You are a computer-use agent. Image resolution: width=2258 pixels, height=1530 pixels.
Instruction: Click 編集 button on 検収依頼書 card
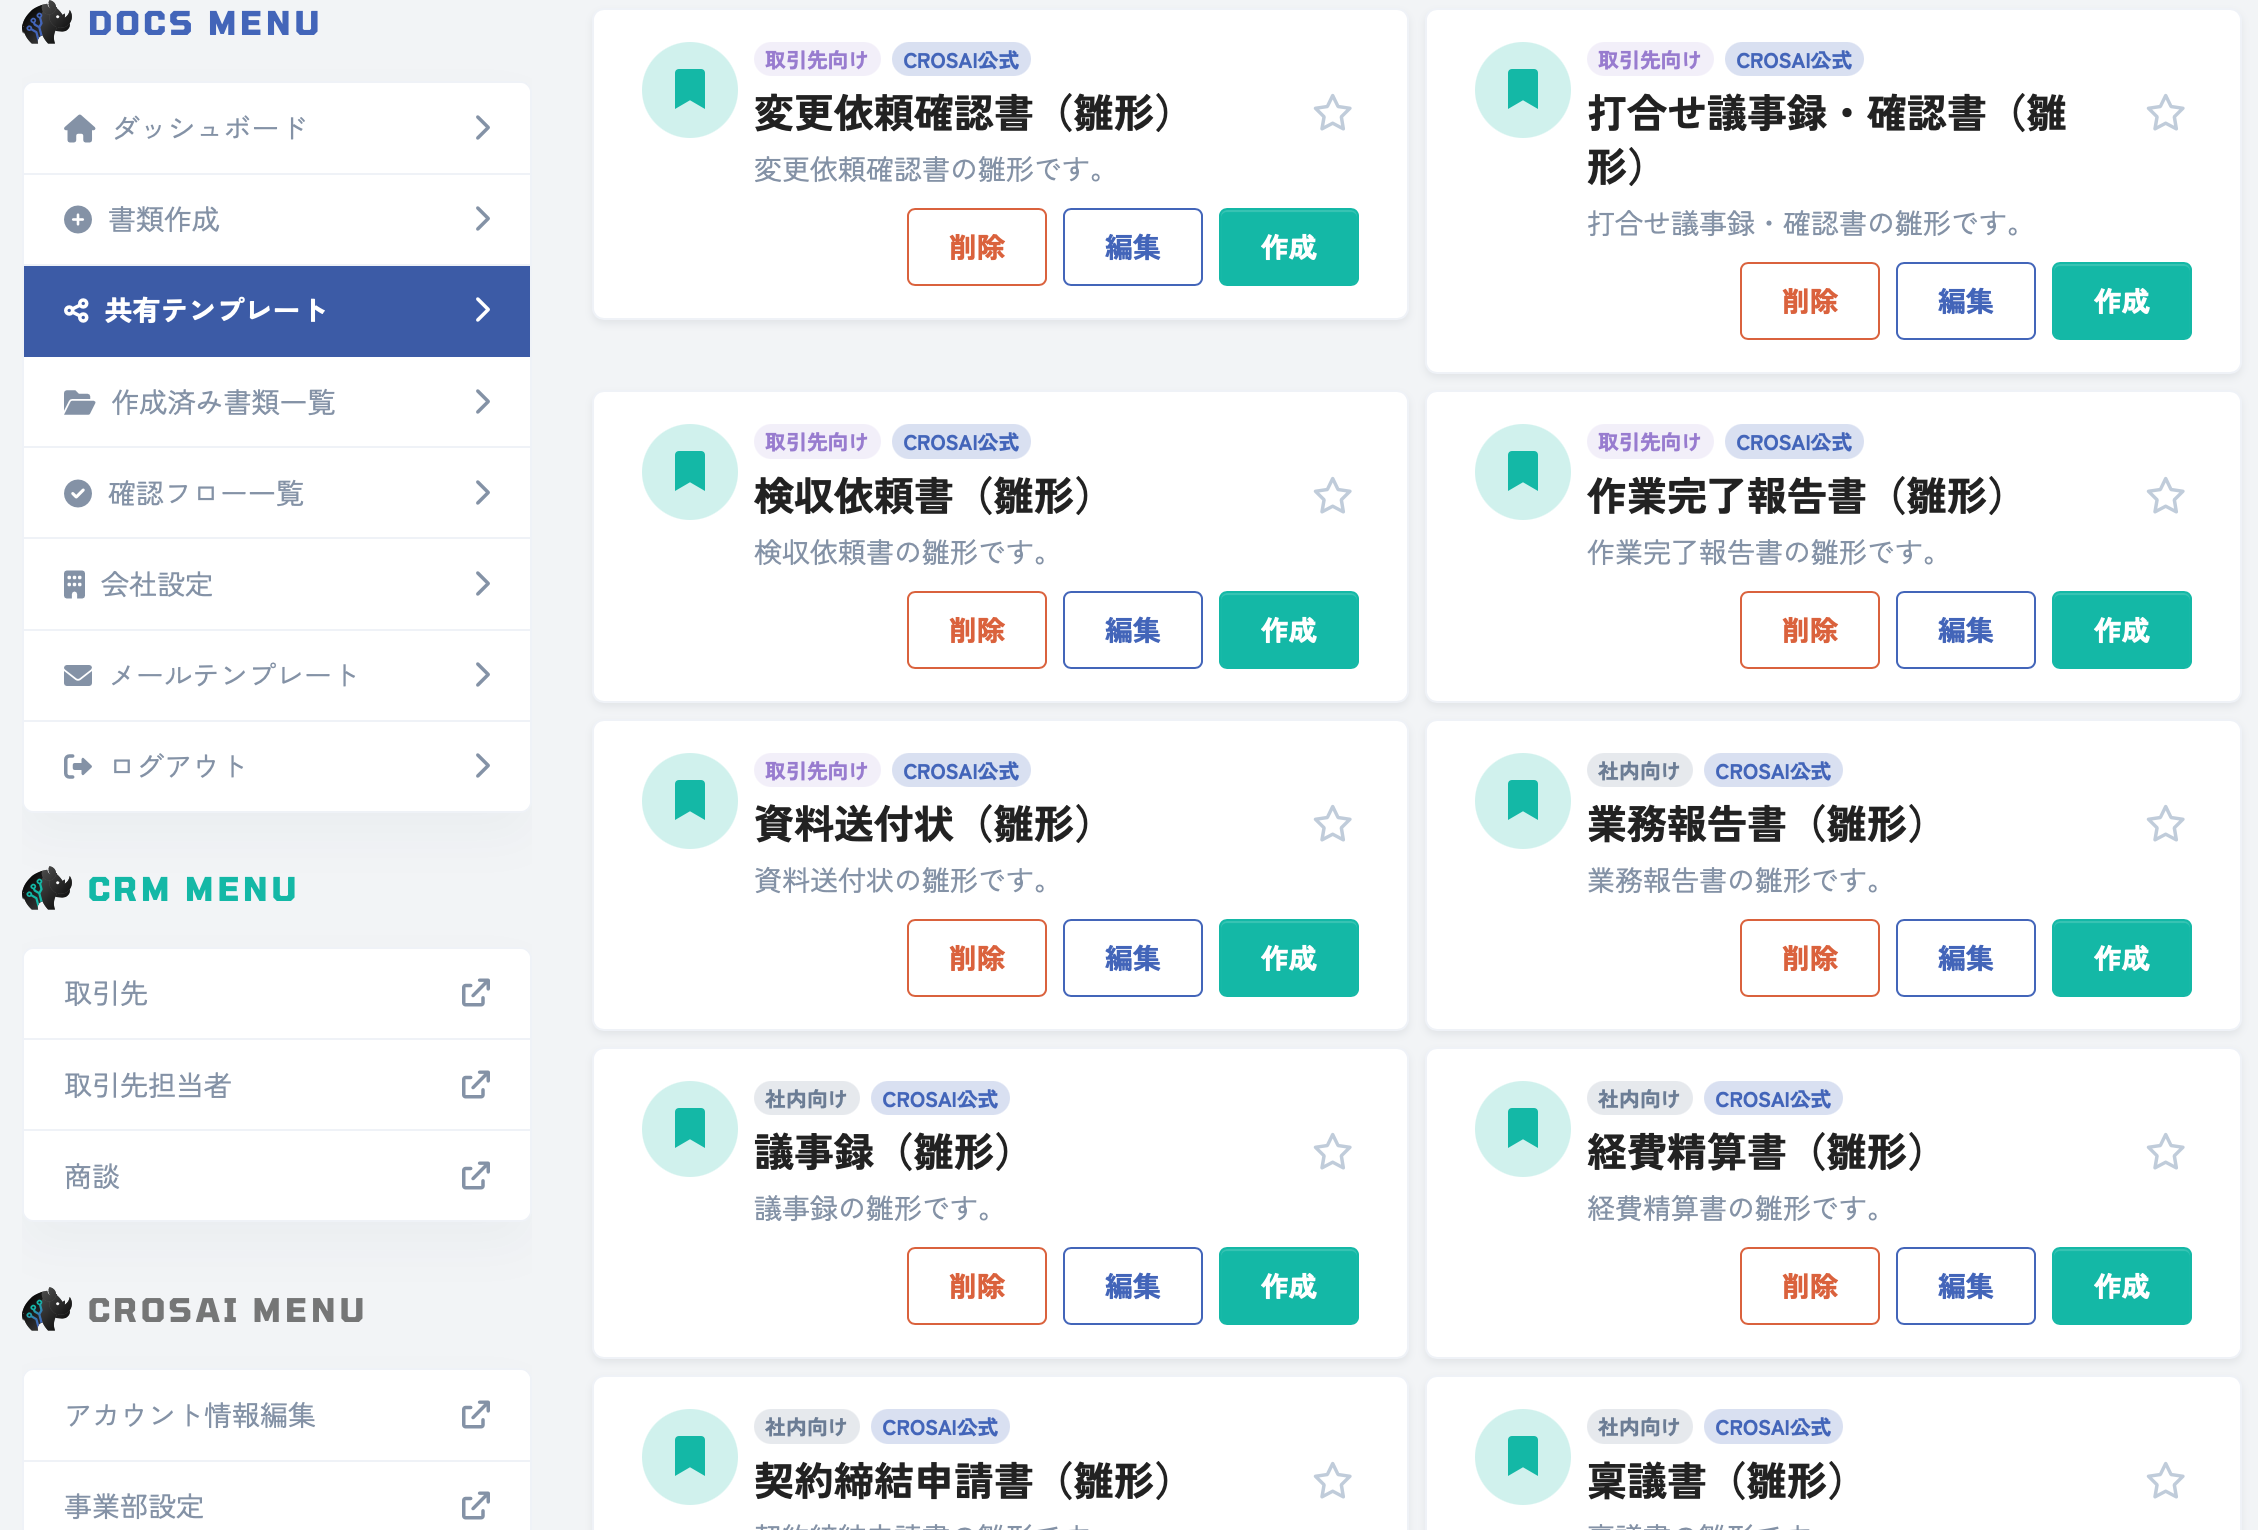tap(1133, 630)
